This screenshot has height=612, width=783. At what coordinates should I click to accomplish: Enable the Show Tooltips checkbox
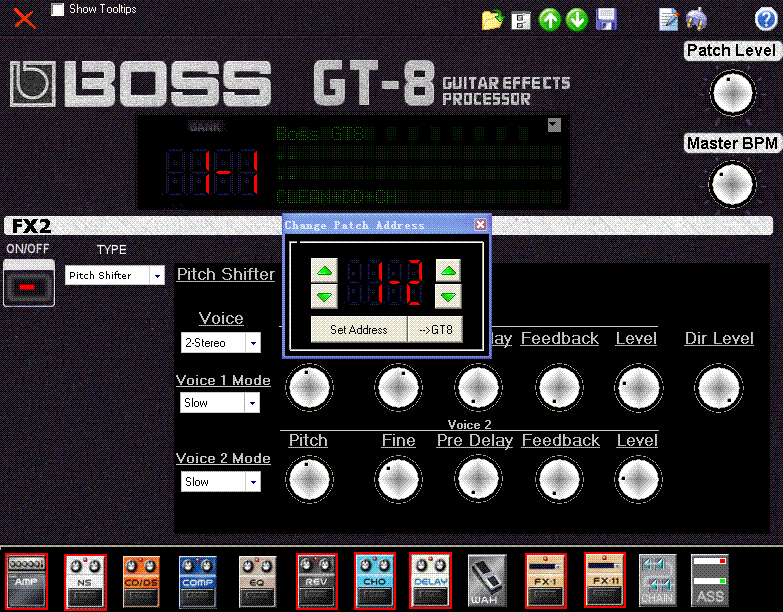57,9
